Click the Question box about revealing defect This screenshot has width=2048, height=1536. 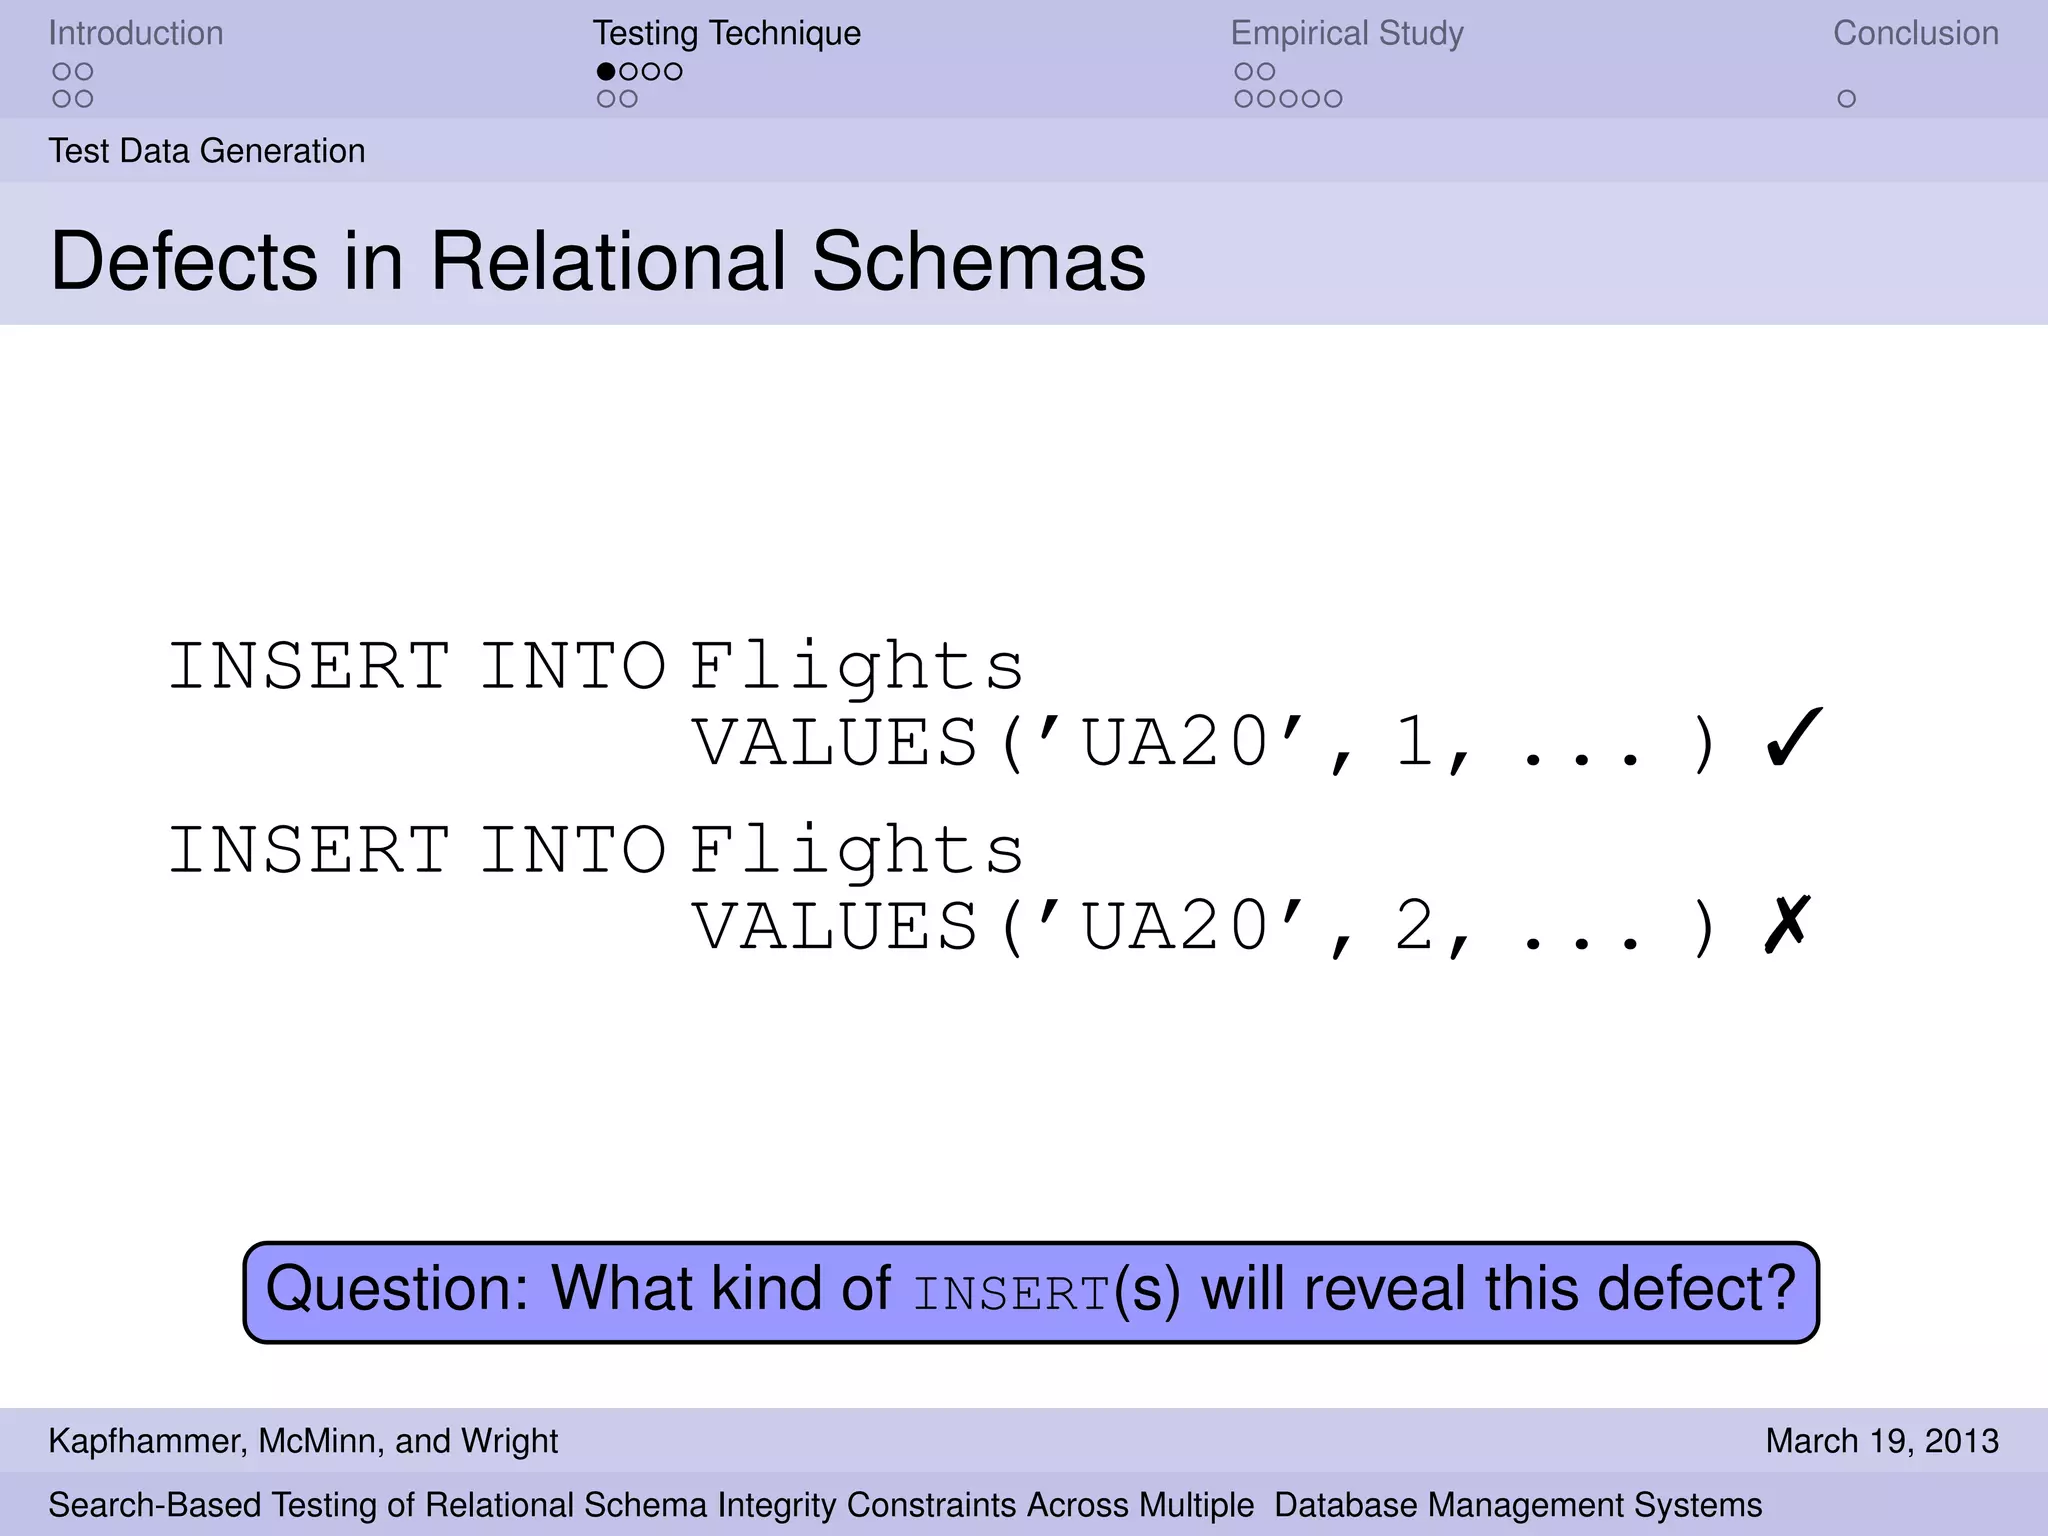(1031, 1292)
